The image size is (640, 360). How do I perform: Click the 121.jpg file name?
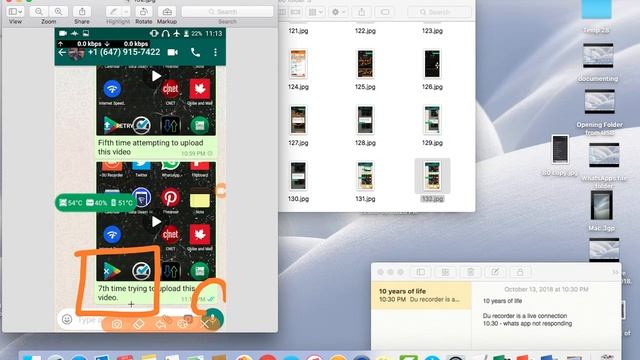(x=298, y=31)
